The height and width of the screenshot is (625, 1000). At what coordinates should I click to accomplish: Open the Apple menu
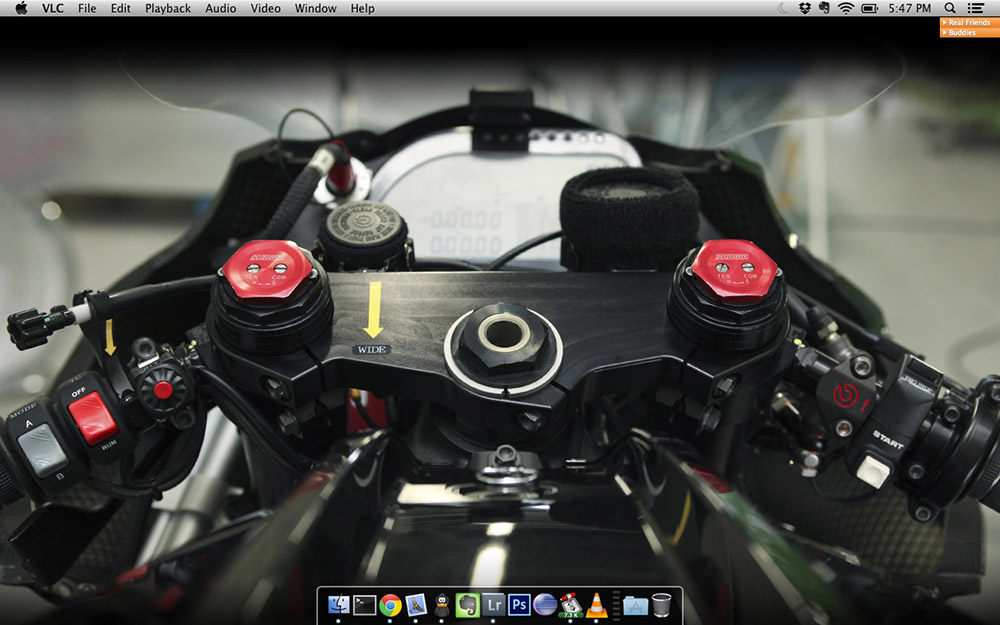coord(21,8)
